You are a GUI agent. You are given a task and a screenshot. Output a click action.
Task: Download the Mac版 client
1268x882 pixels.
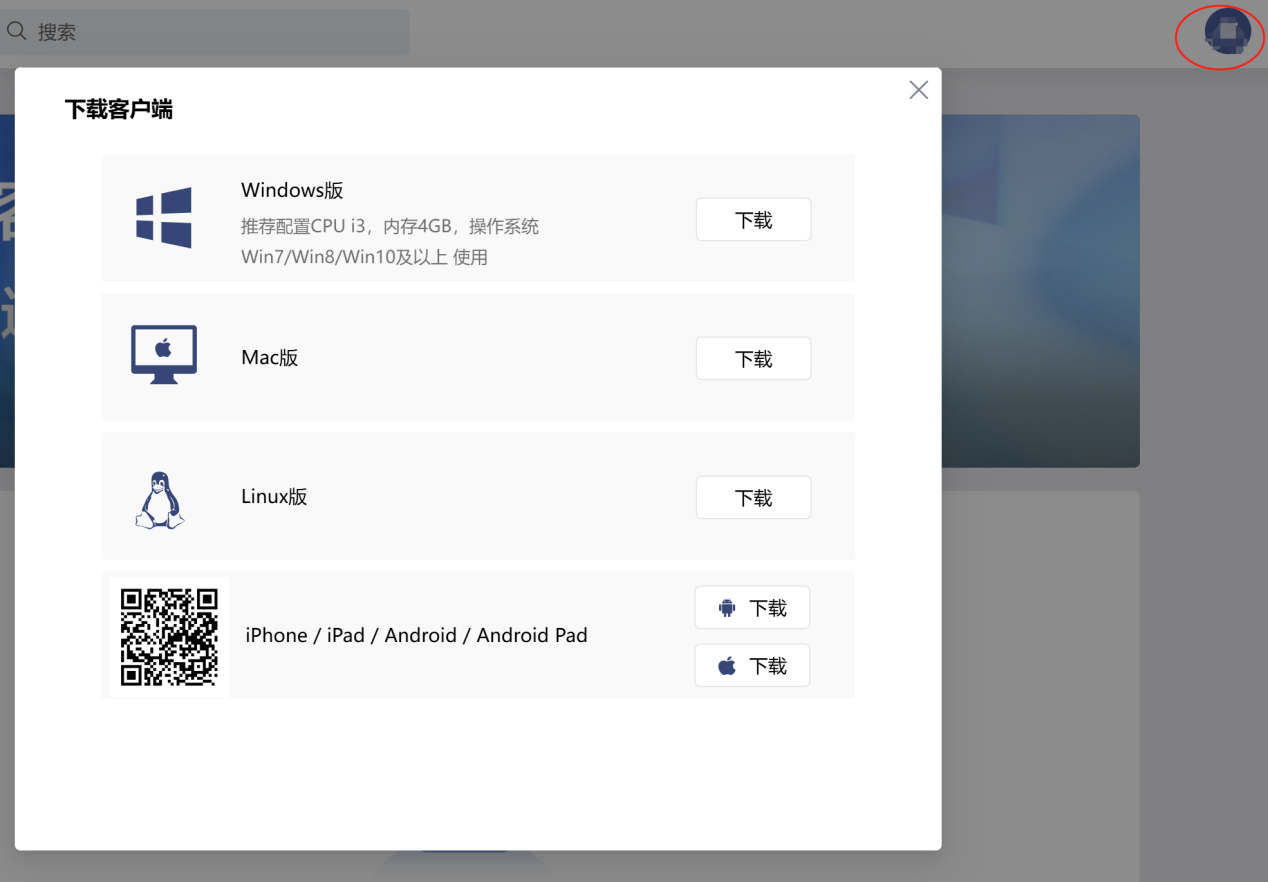tap(753, 359)
